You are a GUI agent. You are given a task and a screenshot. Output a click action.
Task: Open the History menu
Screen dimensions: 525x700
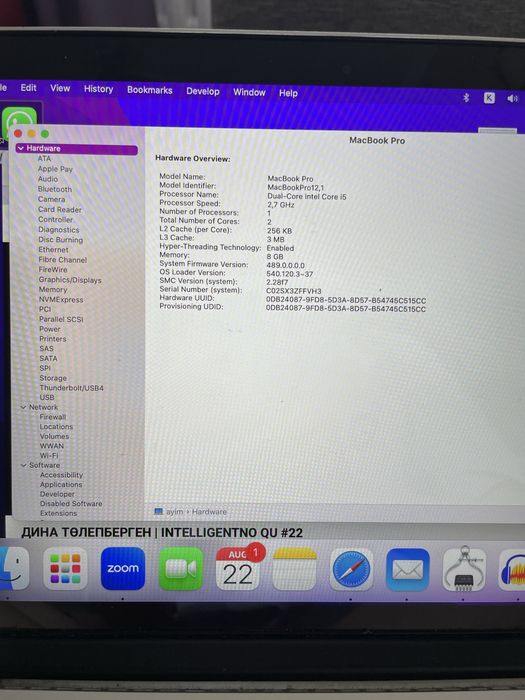coord(98,89)
